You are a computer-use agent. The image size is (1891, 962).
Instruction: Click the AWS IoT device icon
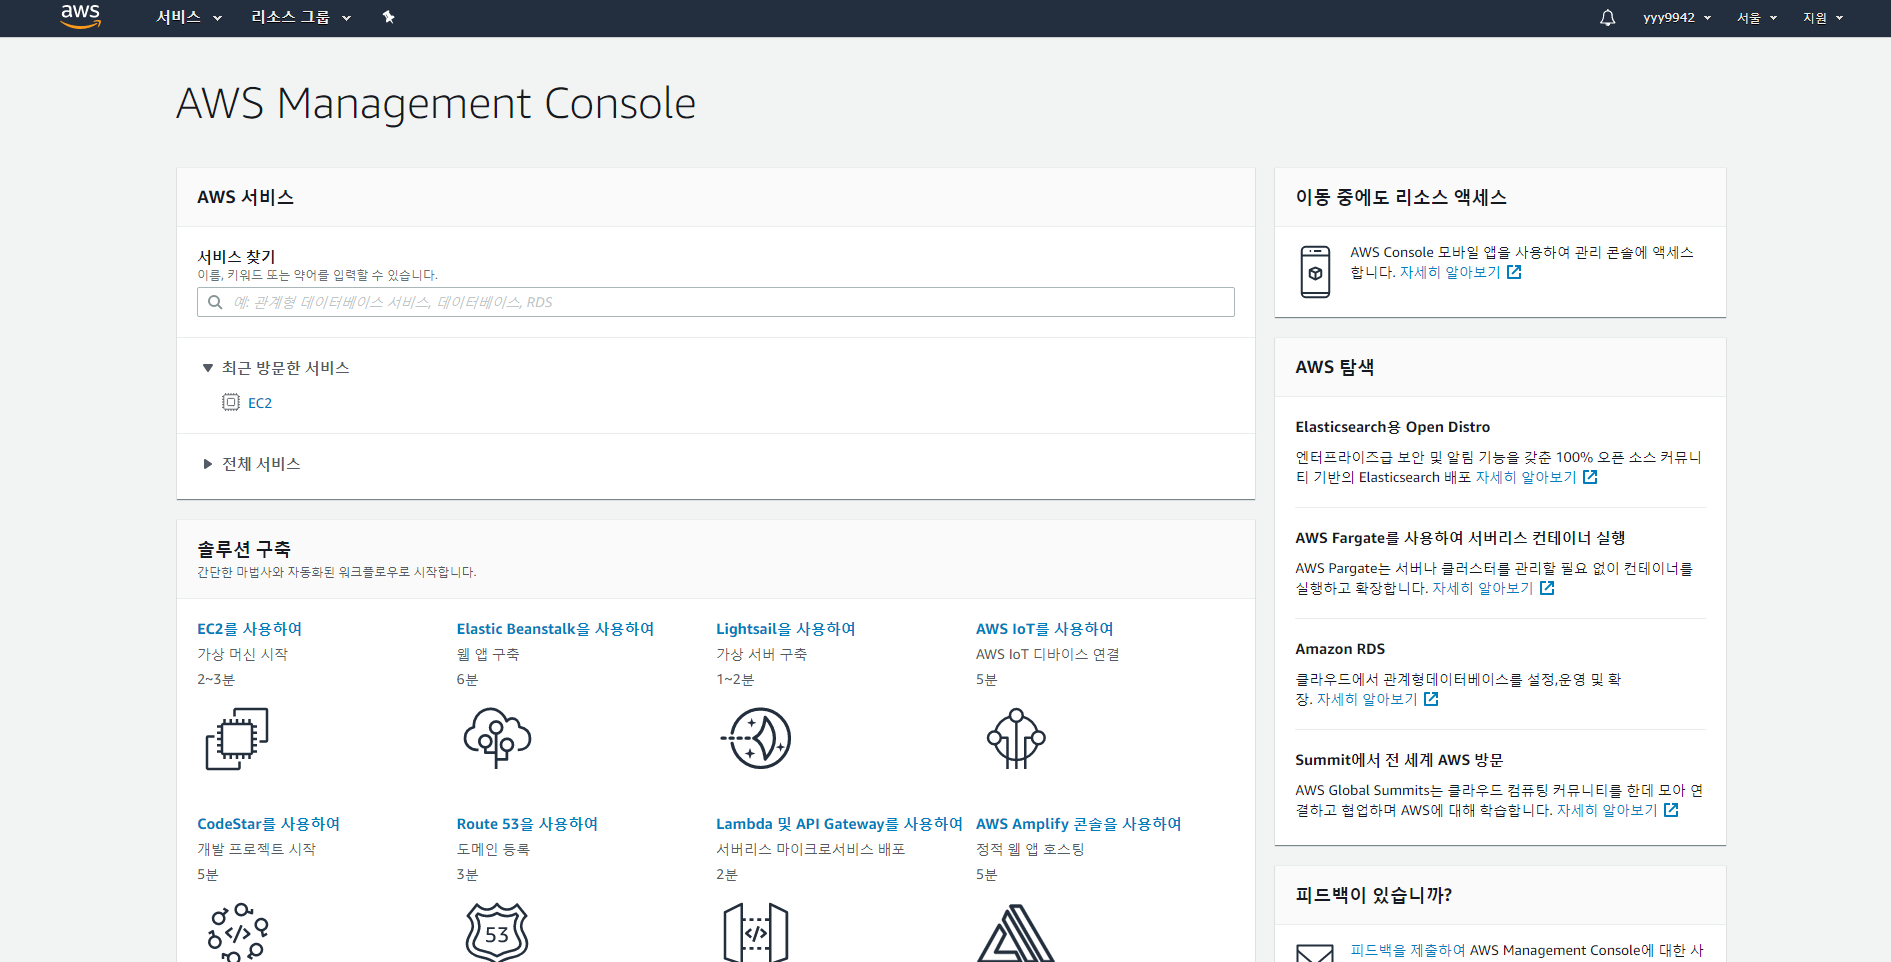[x=1016, y=738]
